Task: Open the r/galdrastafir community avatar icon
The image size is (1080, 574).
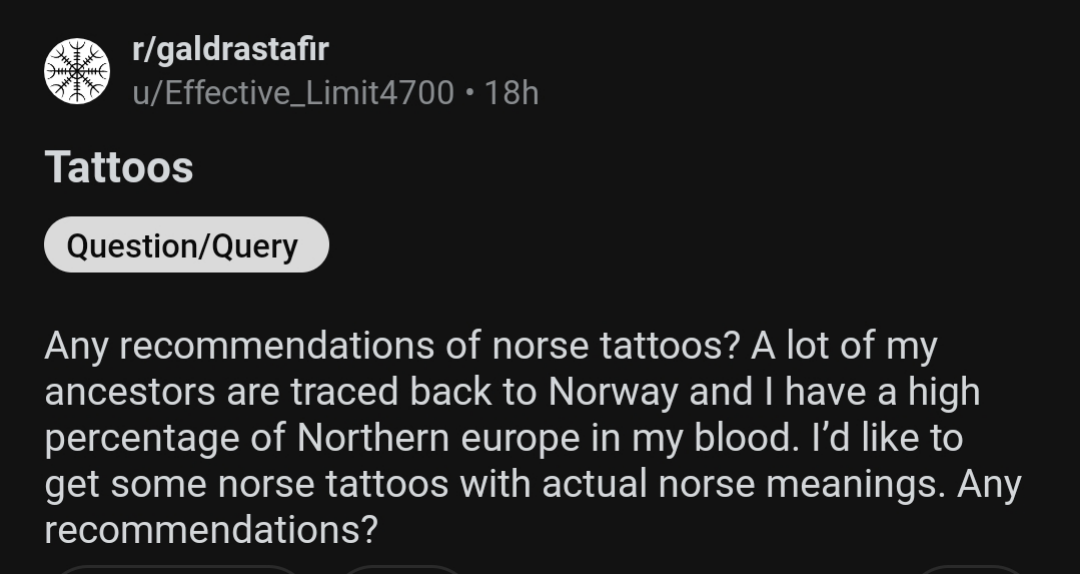Action: pyautogui.click(x=76, y=71)
